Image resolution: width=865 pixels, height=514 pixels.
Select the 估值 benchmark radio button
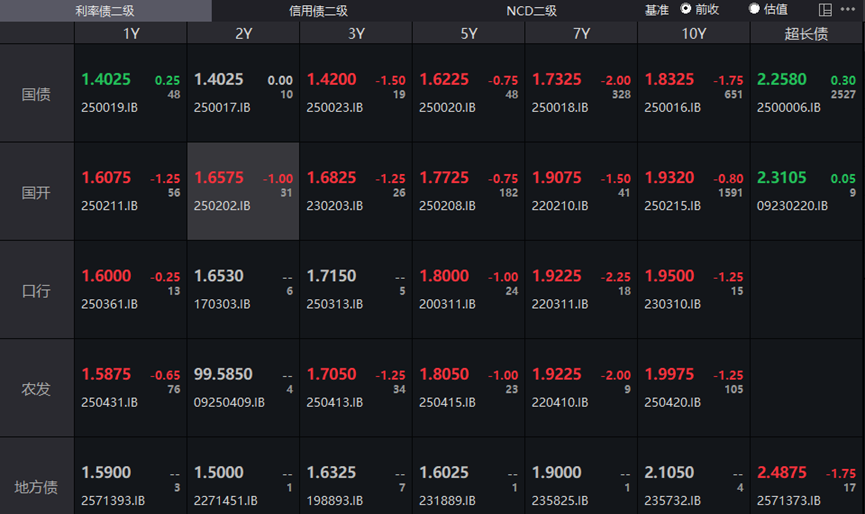tap(755, 9)
